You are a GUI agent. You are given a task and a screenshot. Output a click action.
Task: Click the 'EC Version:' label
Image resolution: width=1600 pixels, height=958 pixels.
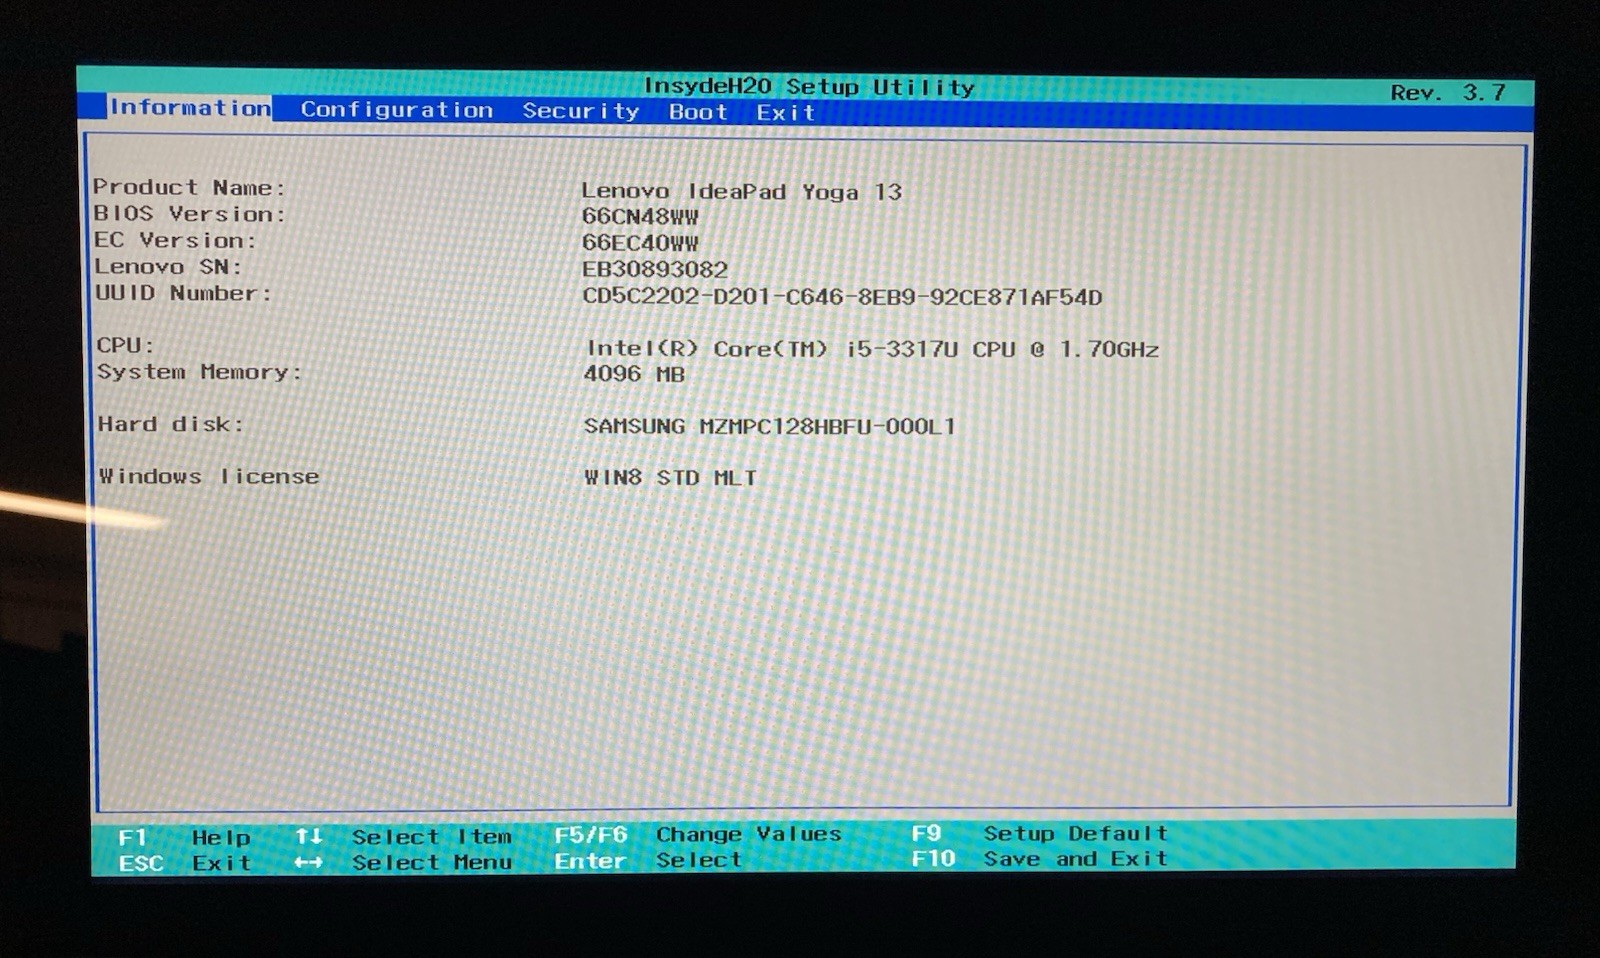[175, 240]
